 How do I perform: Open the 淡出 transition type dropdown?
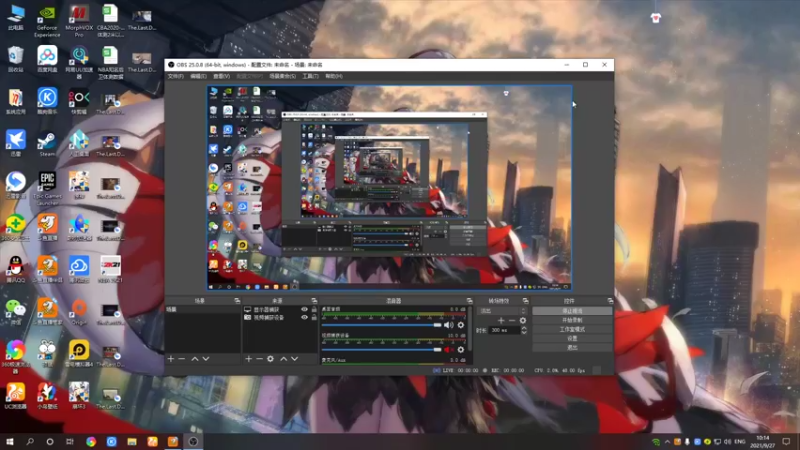pyautogui.click(x=502, y=311)
